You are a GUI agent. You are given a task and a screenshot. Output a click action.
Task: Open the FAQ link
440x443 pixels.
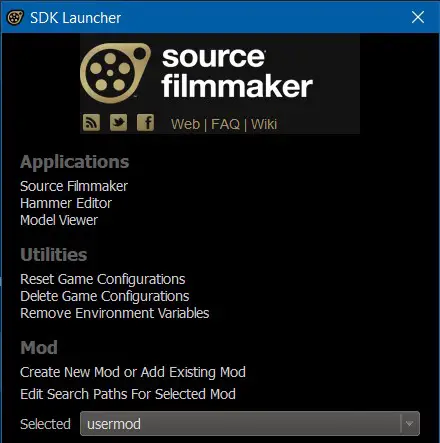[225, 124]
